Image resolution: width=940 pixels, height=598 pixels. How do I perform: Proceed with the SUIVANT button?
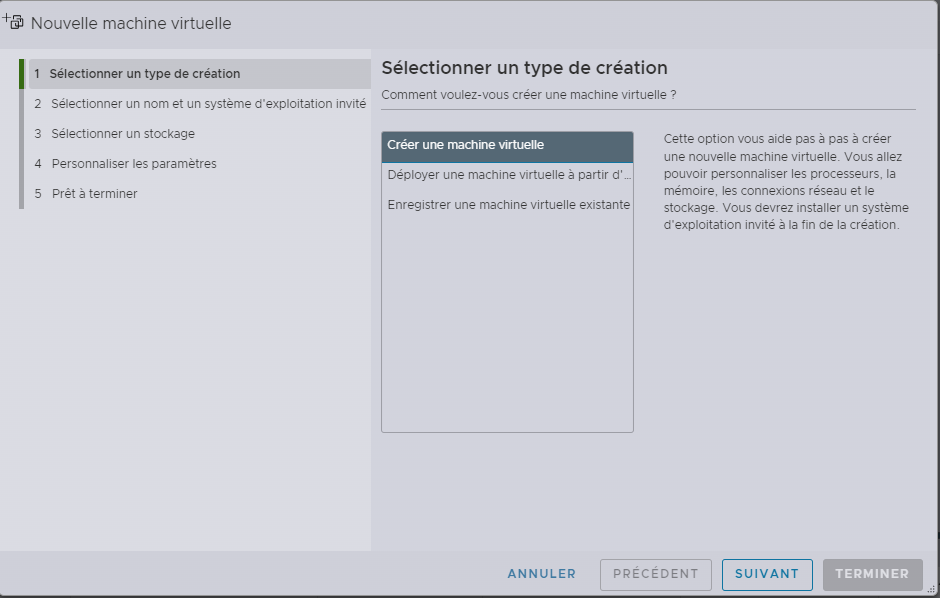point(767,574)
